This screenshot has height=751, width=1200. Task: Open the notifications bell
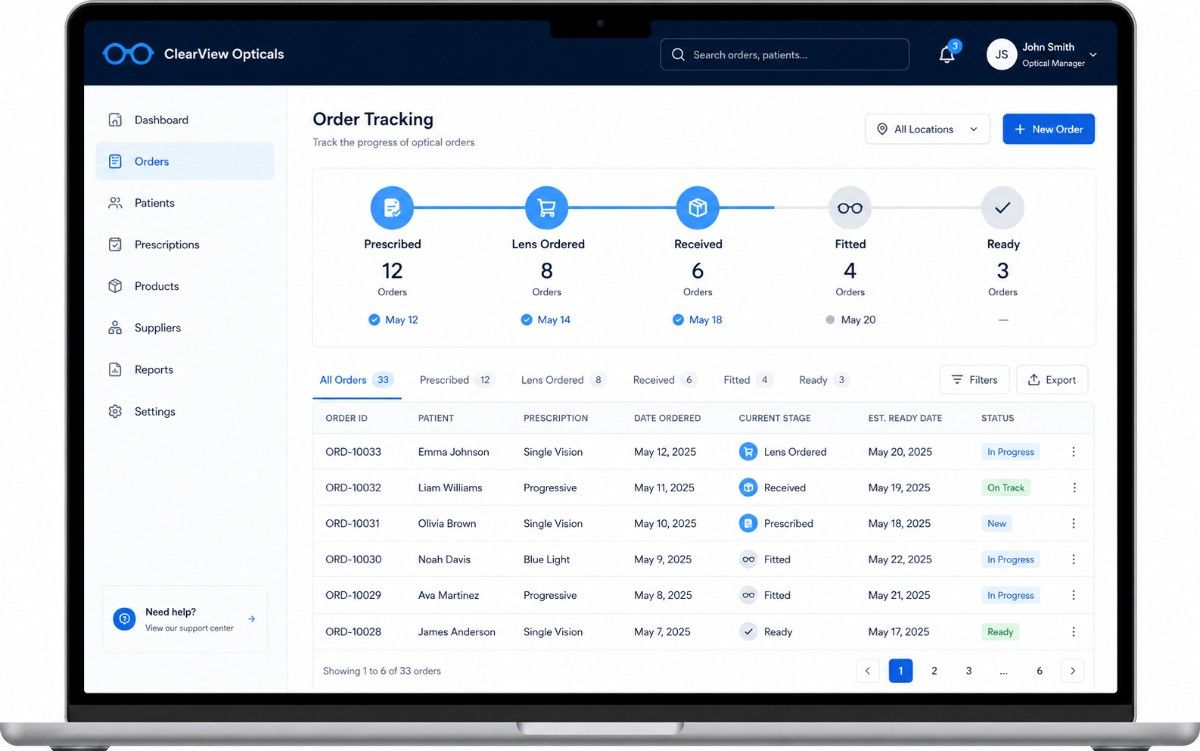947,55
